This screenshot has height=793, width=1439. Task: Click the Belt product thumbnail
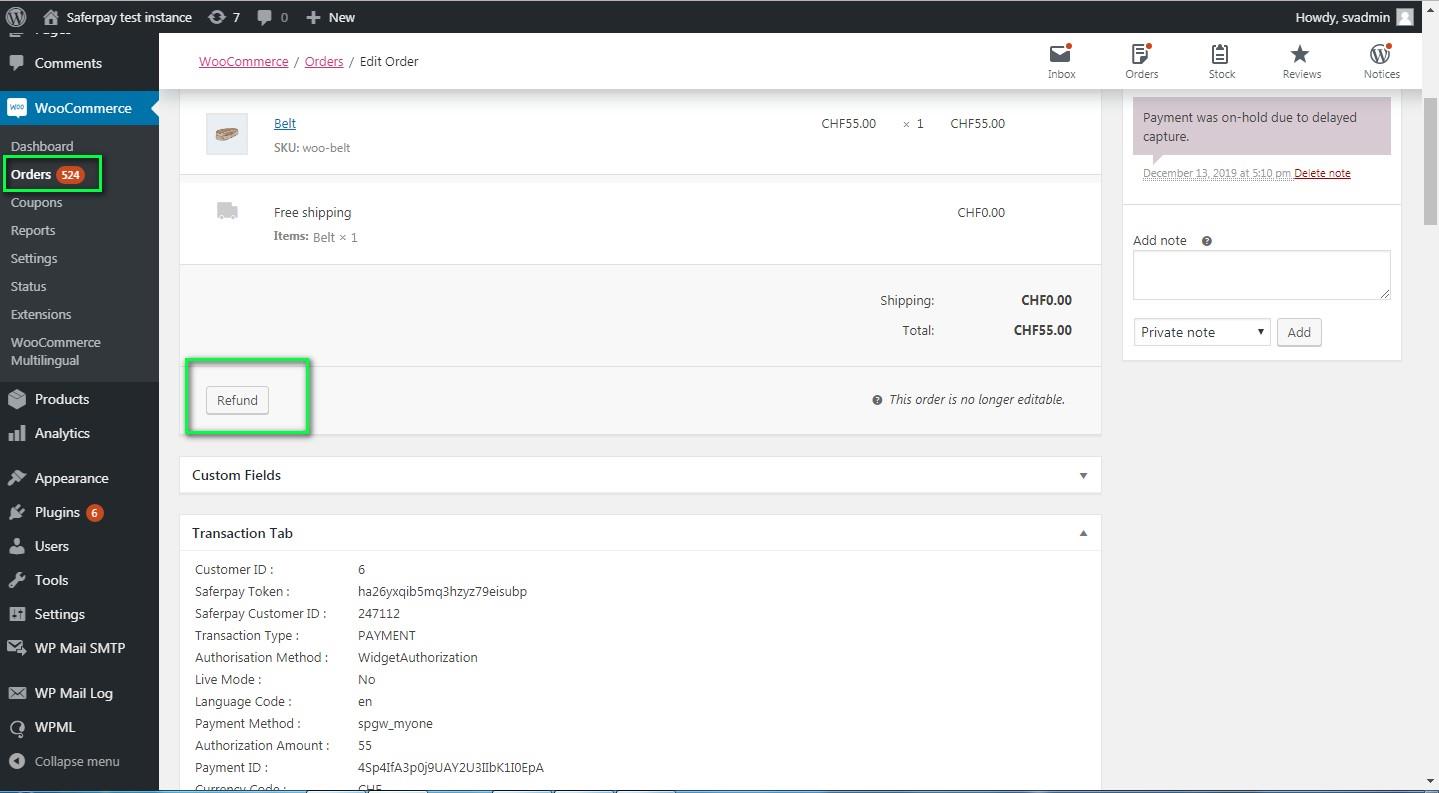pos(227,134)
